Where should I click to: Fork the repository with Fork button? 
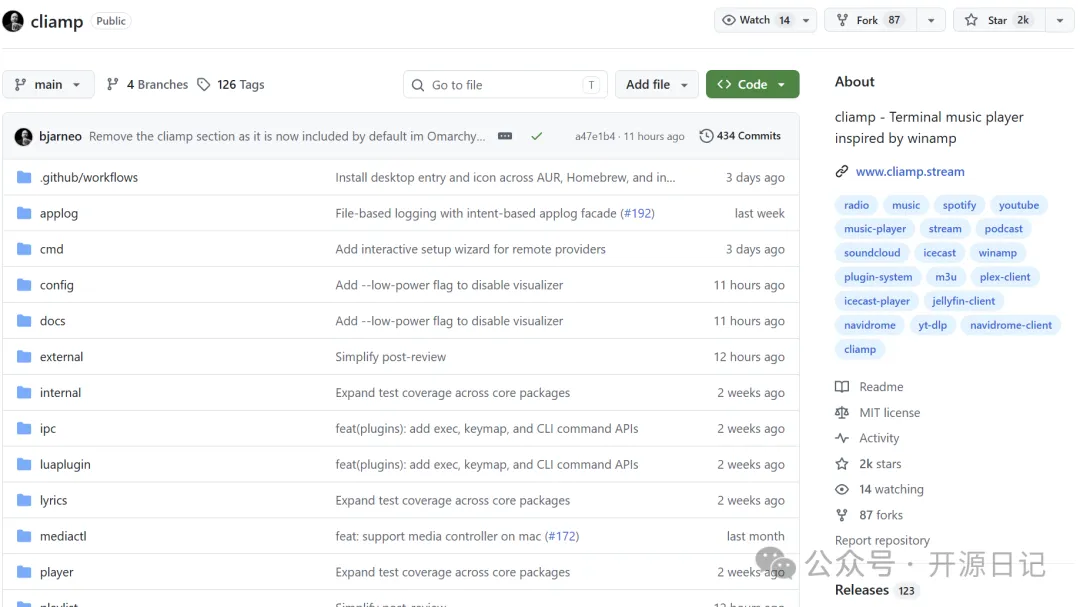pos(871,20)
